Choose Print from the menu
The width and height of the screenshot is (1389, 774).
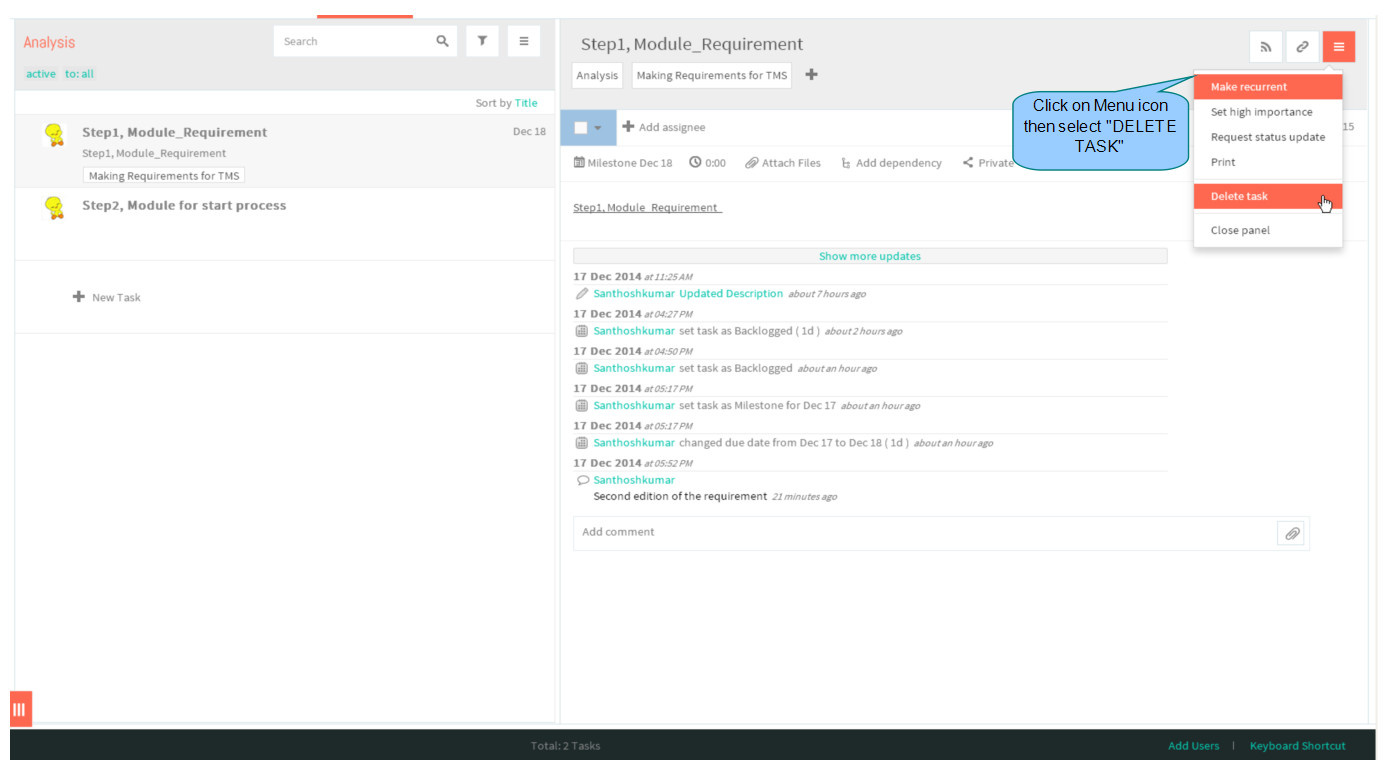point(1267,162)
